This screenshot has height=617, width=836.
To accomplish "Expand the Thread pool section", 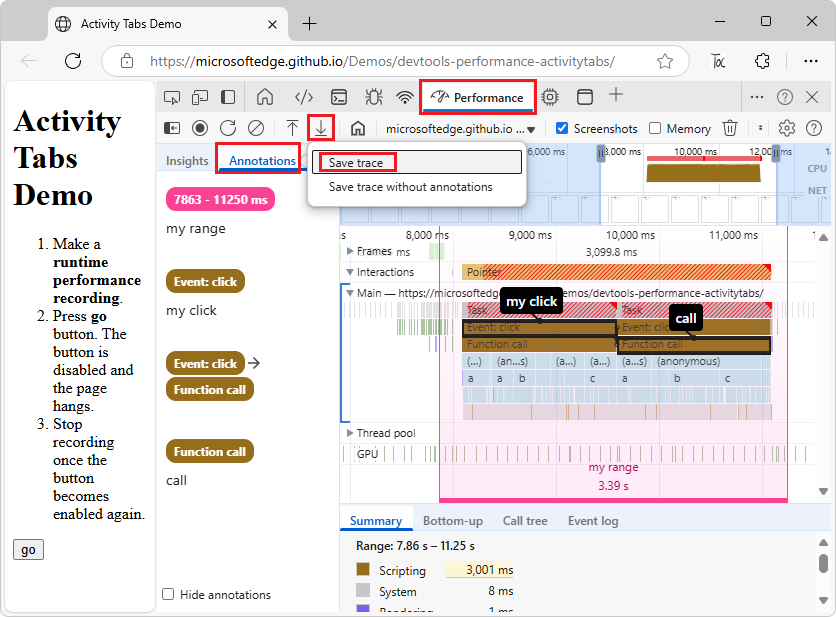I will pos(352,433).
